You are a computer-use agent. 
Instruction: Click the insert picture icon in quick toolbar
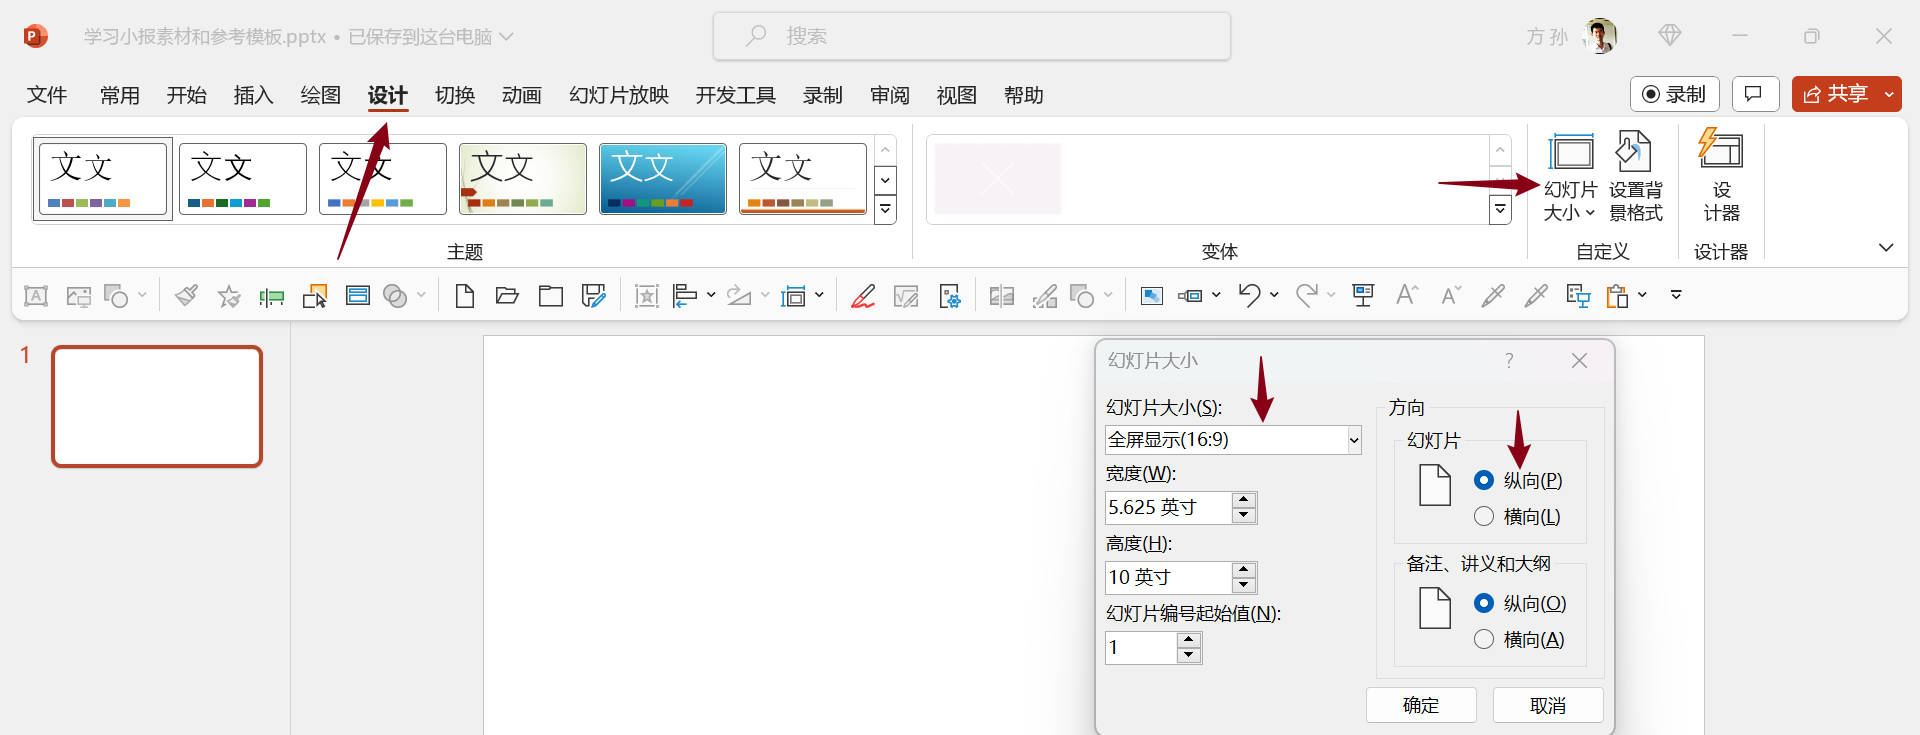(78, 296)
